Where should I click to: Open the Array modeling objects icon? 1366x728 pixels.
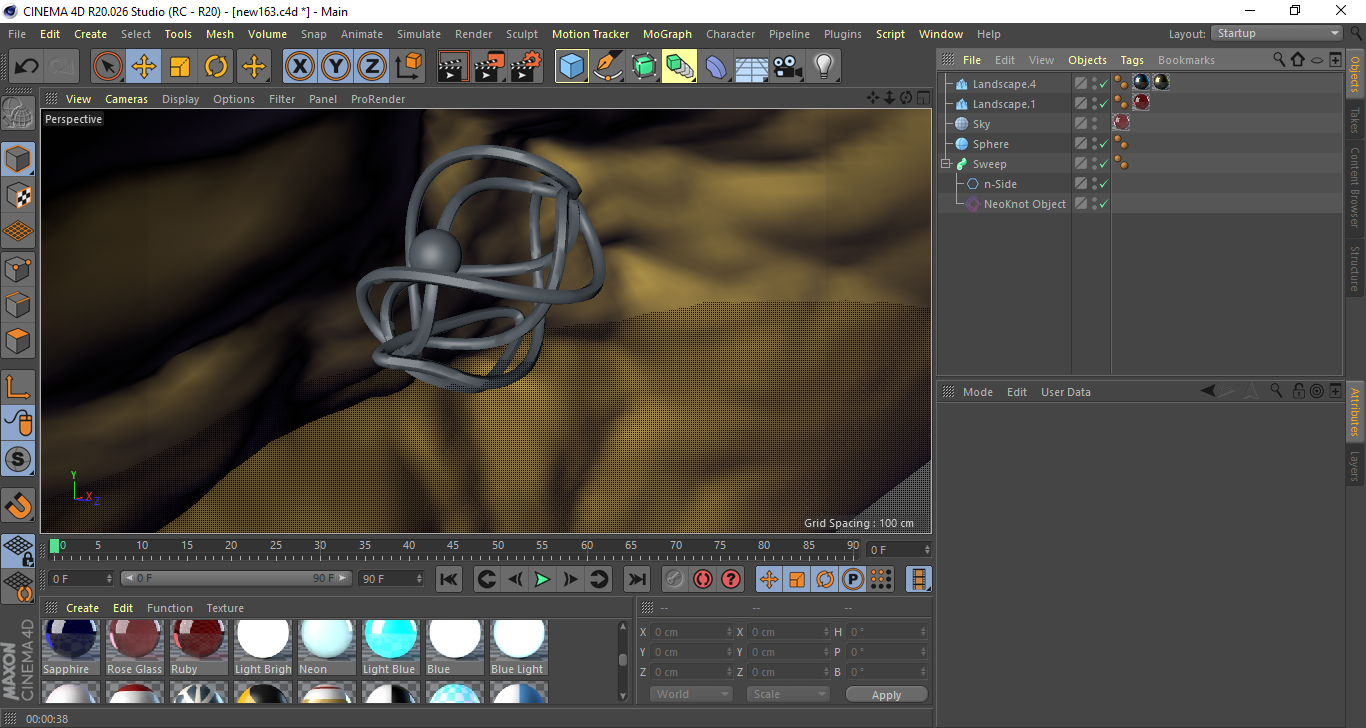(680, 67)
